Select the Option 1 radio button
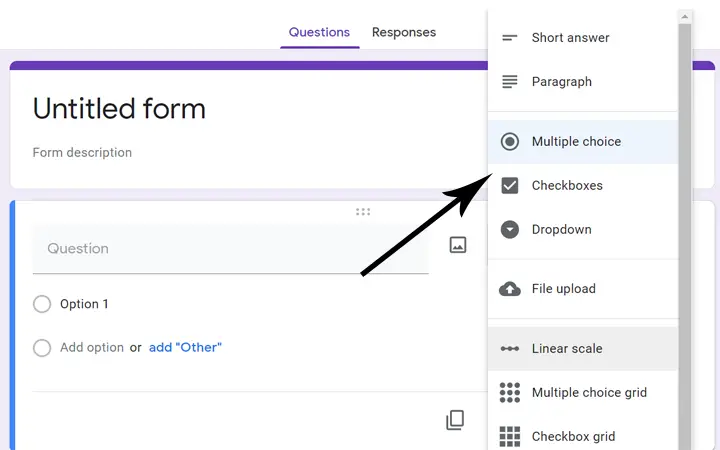The width and height of the screenshot is (720, 450). pos(42,304)
